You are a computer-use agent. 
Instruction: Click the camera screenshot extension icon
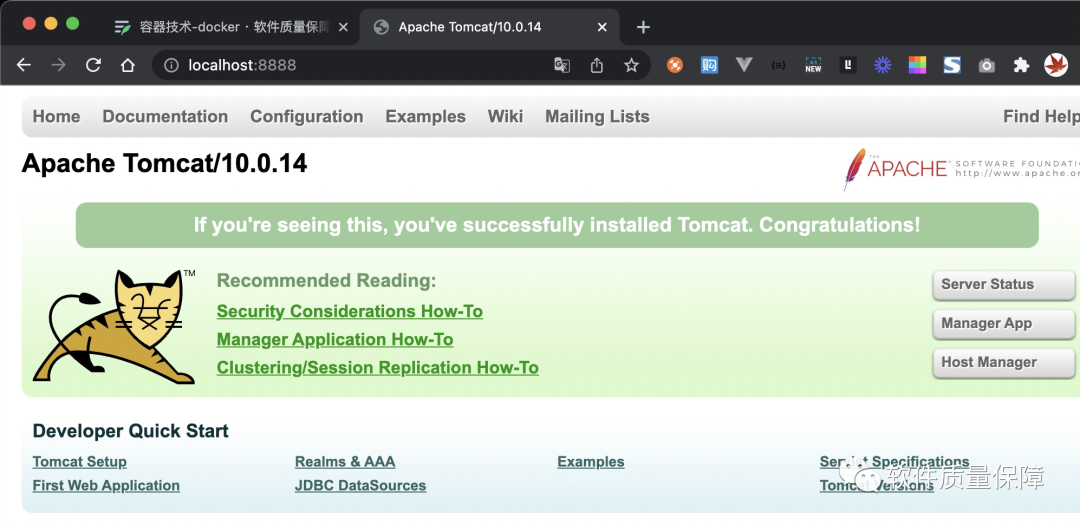987,66
